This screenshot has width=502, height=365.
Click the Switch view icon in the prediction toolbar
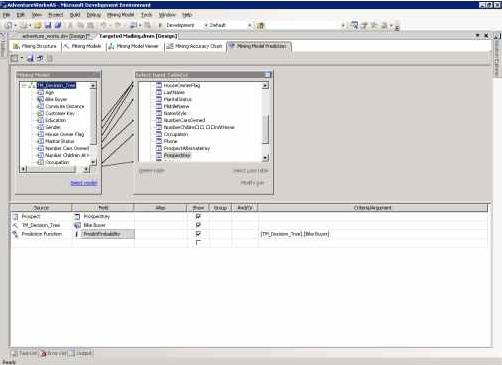pyautogui.click(x=14, y=59)
